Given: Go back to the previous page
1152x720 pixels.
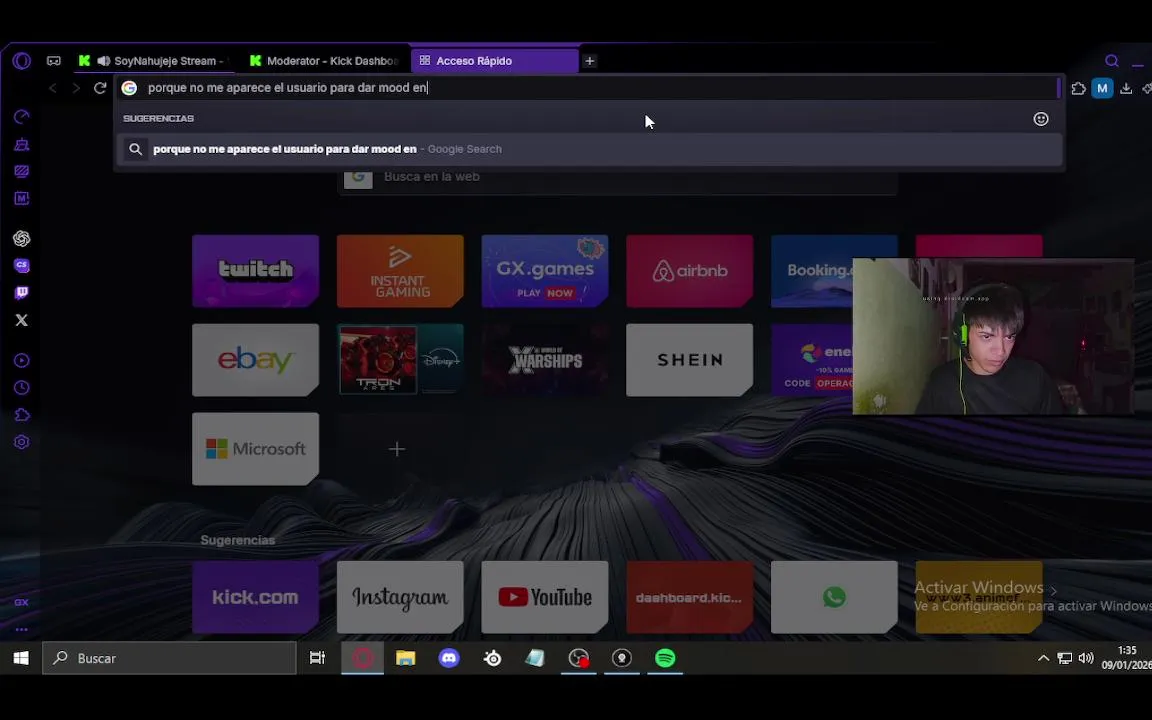Looking at the screenshot, I should 52,88.
